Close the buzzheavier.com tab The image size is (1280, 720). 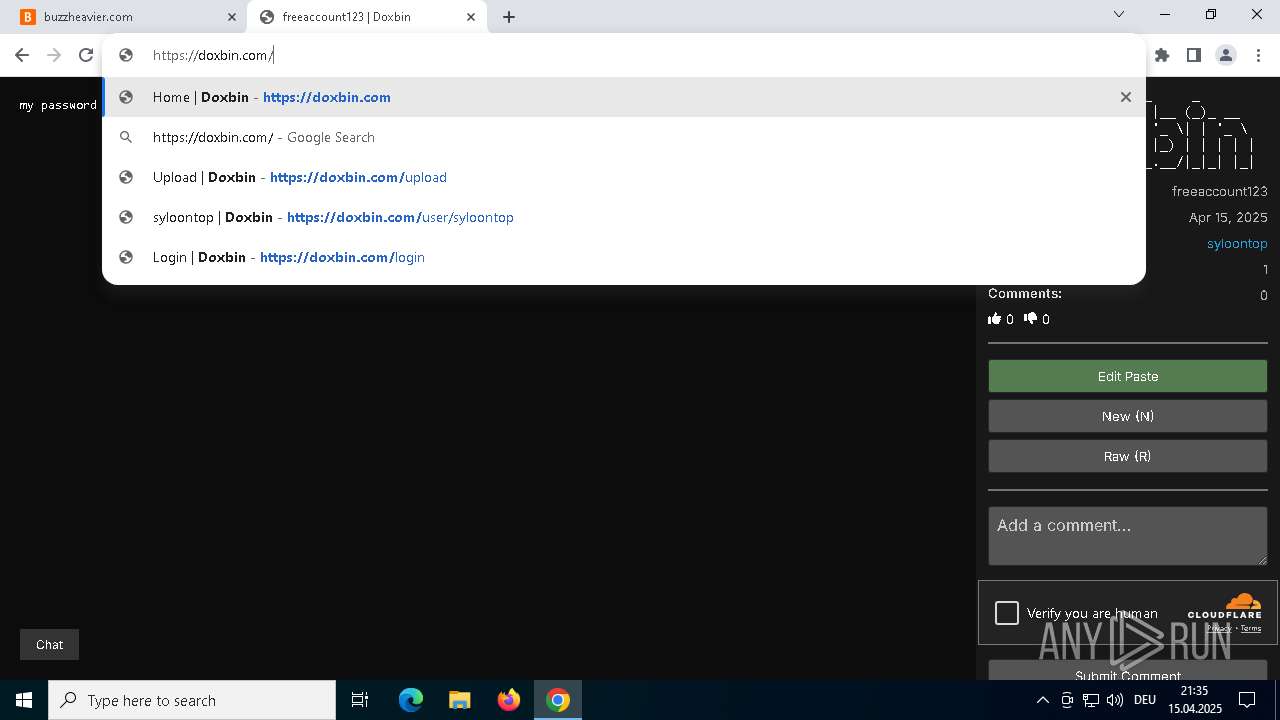click(232, 17)
